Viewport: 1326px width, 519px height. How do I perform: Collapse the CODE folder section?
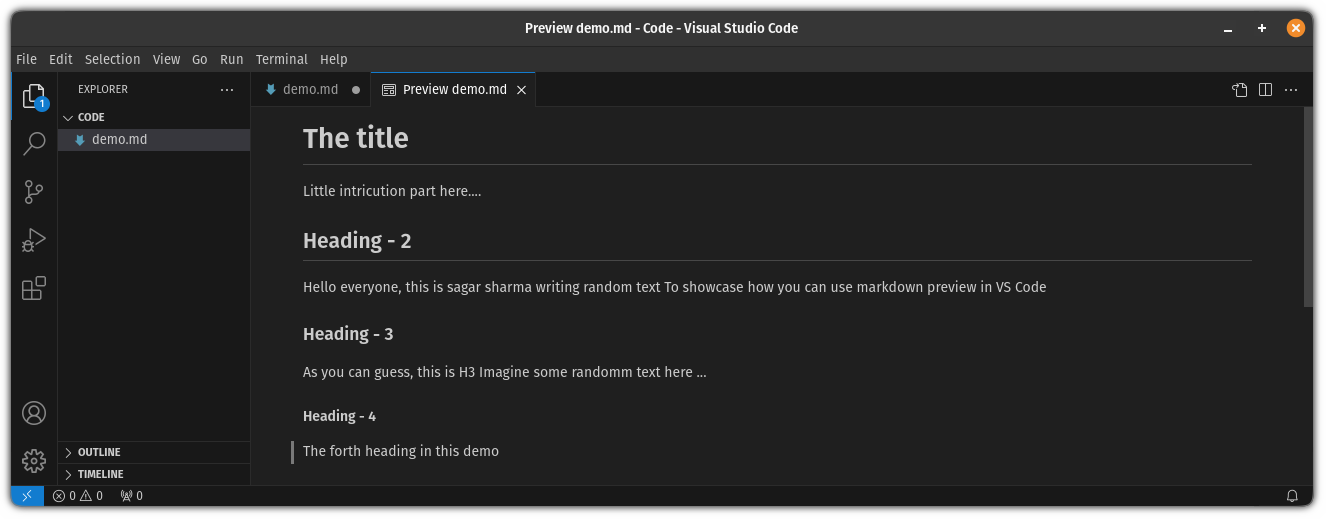pos(90,117)
